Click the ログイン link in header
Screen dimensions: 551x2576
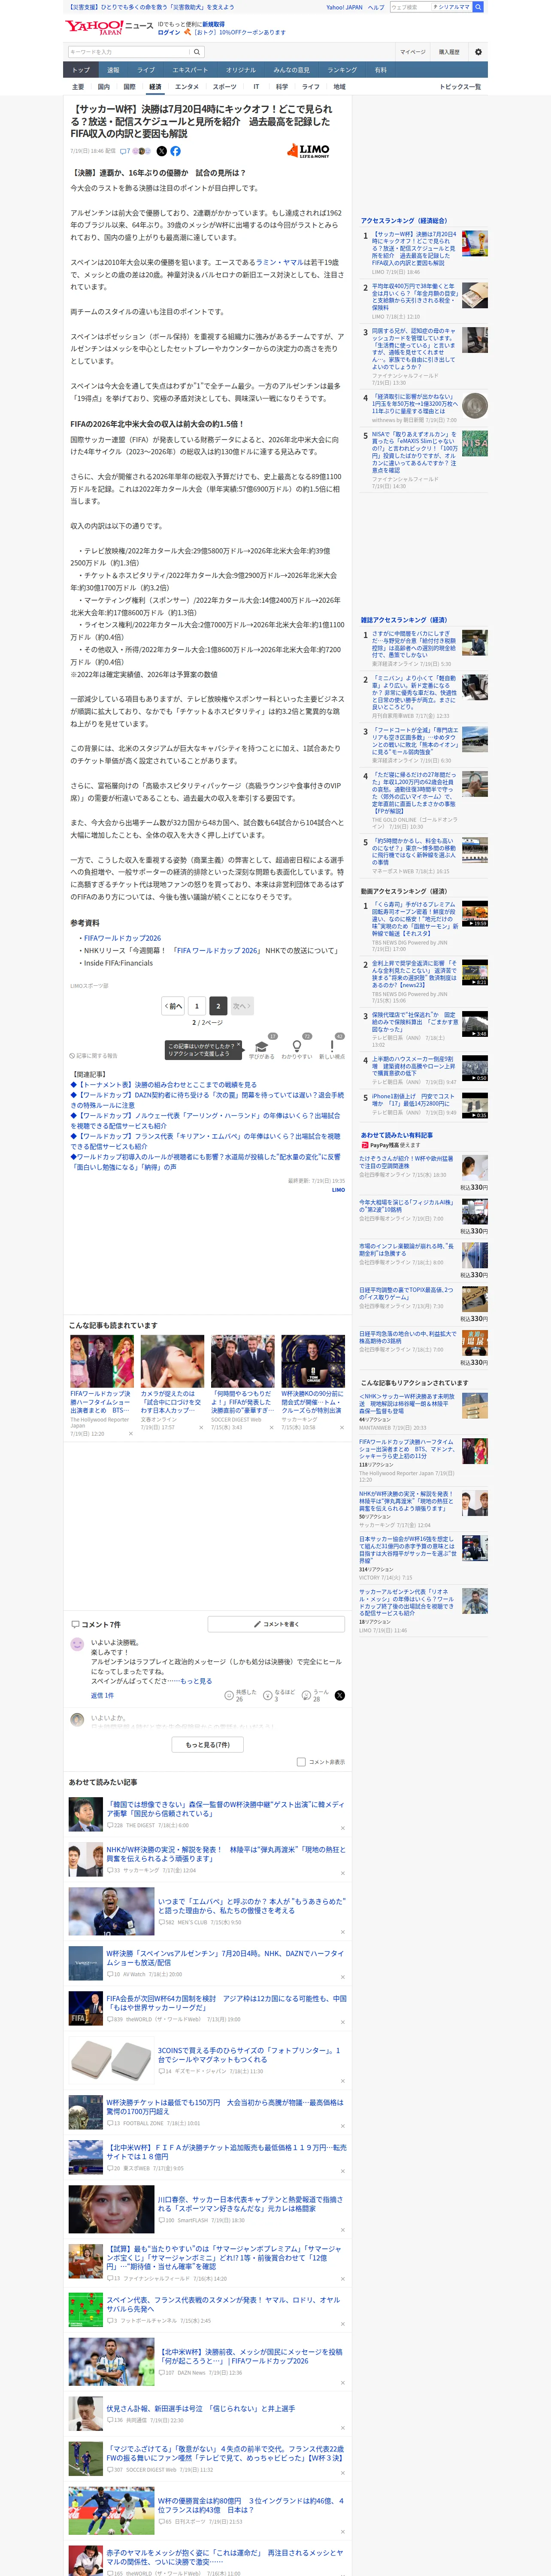pyautogui.click(x=169, y=32)
